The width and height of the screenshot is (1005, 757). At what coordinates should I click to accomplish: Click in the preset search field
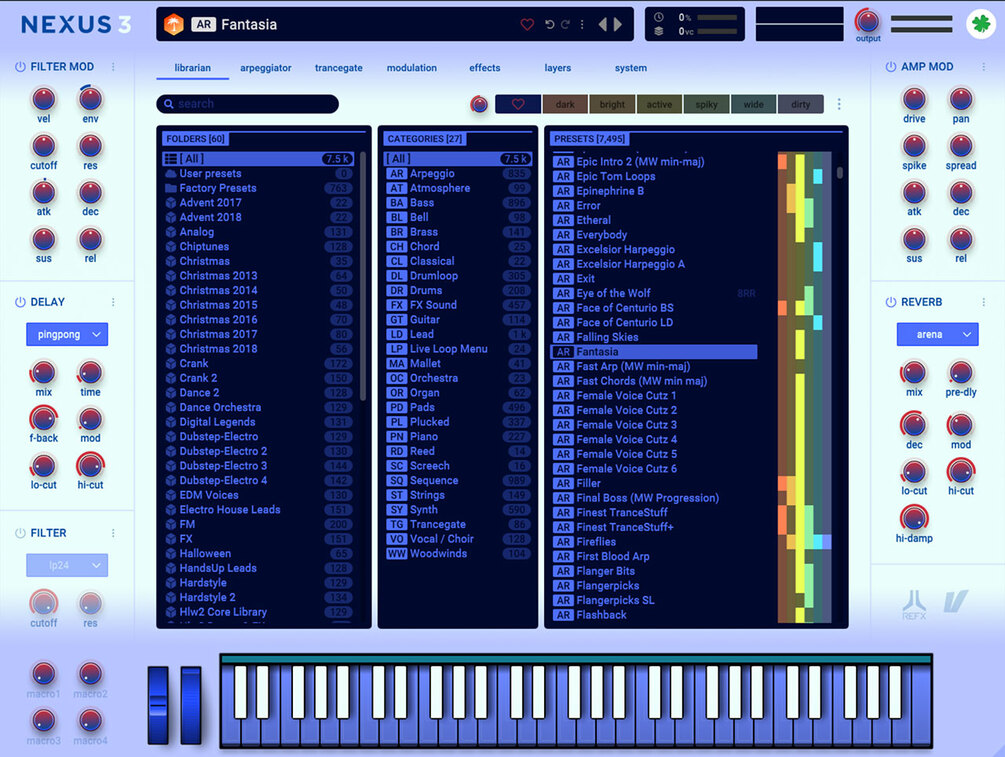click(247, 104)
